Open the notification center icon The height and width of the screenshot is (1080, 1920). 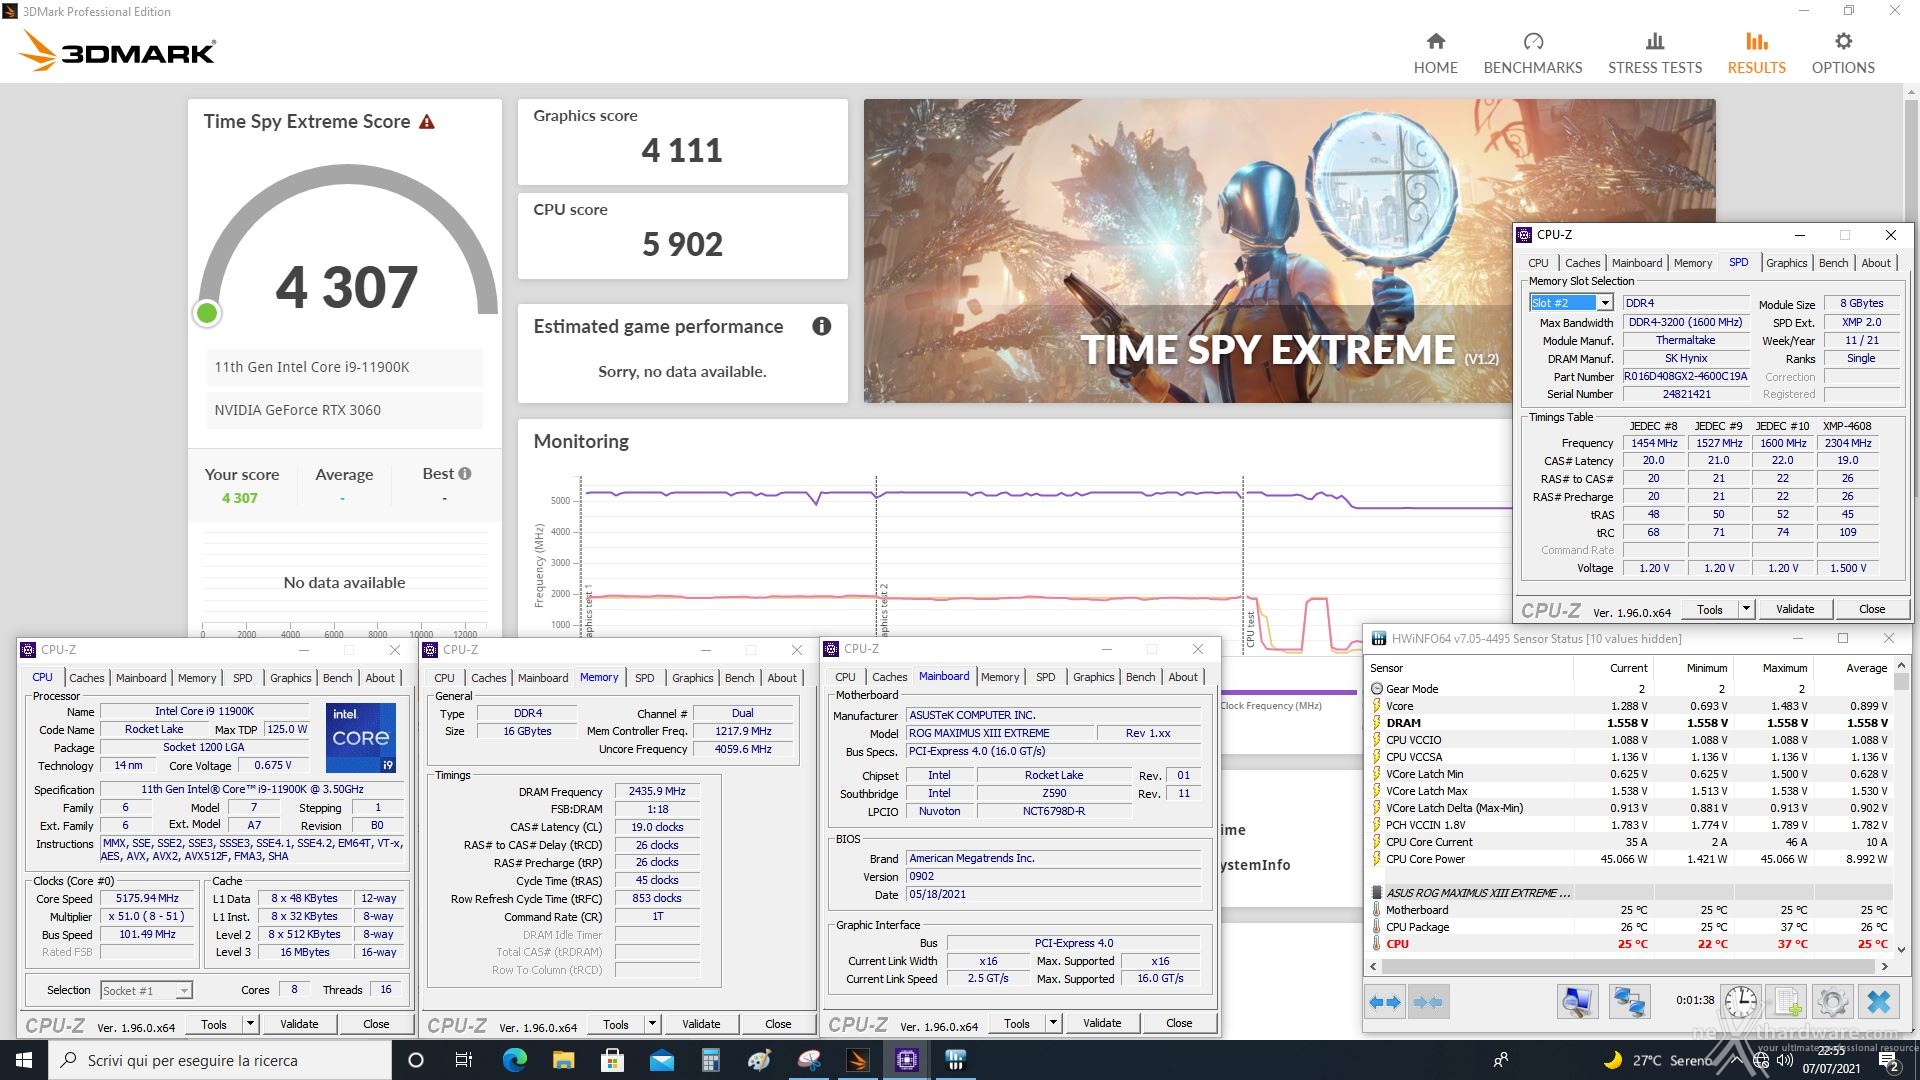click(1888, 1060)
